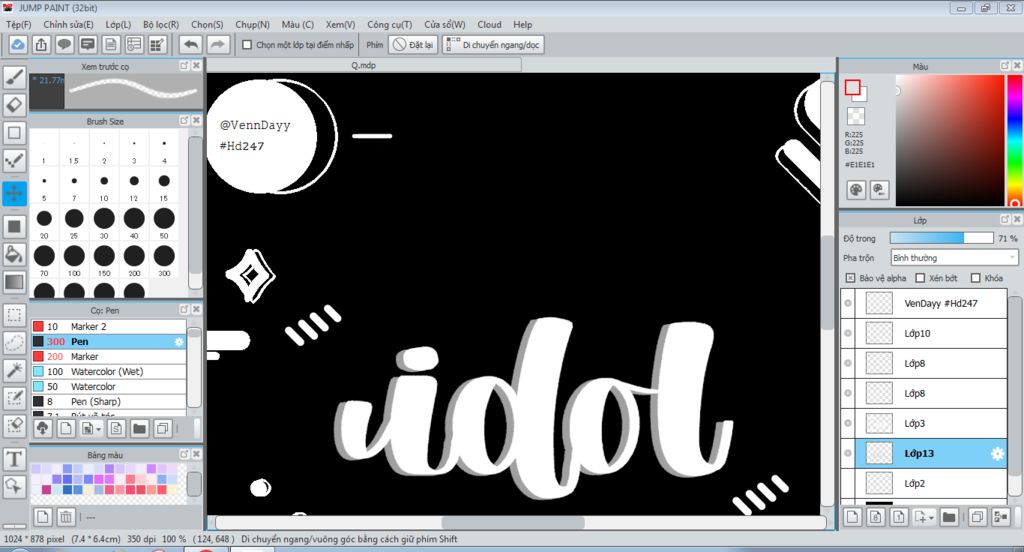The image size is (1024, 552).
Task: Enable 'Khóa' layer lock checkbox
Action: click(976, 278)
